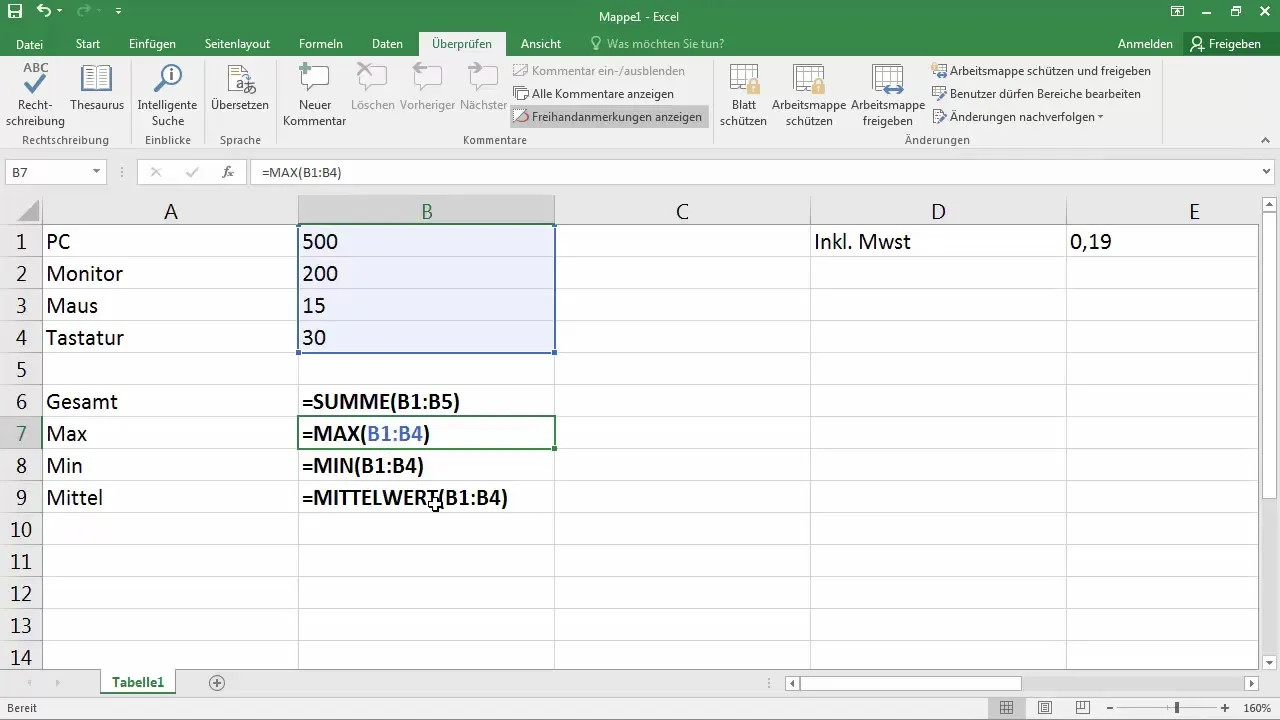Click Löschen comment icon
The height and width of the screenshot is (720, 1280).
coord(372,87)
